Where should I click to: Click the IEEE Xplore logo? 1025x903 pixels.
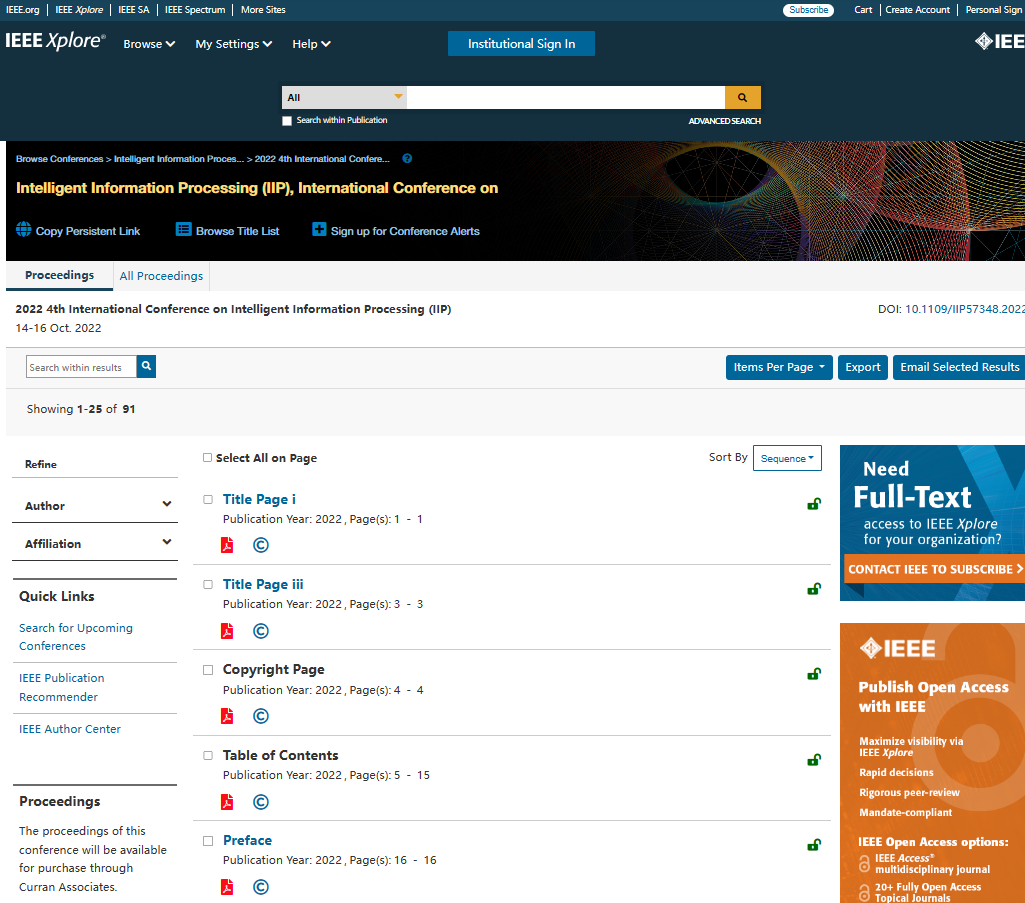[x=56, y=41]
